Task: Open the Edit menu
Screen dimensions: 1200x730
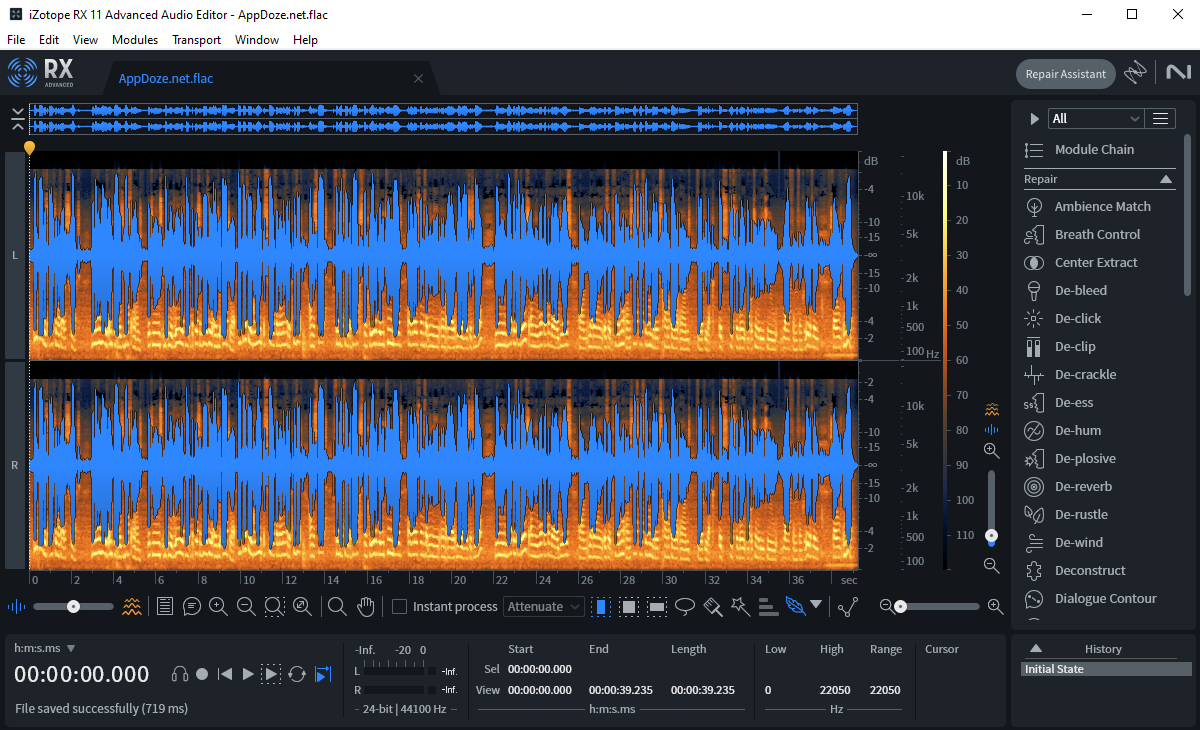Action: click(x=49, y=40)
